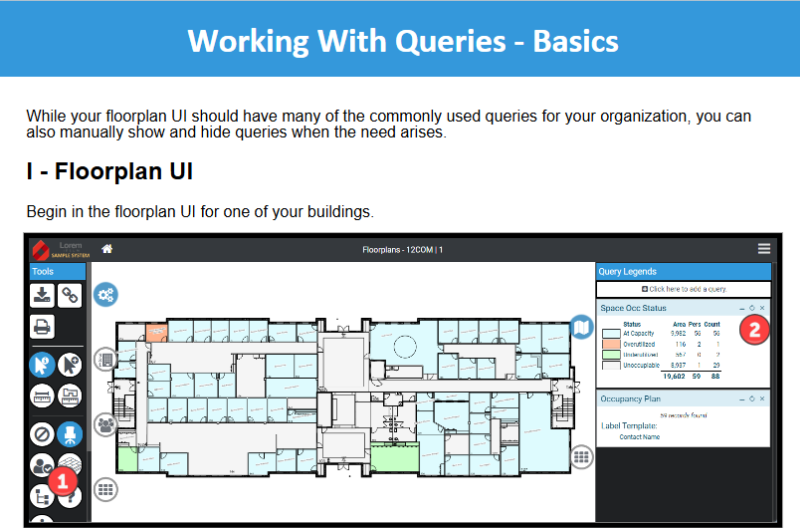800x529 pixels.
Task: Click the download tool icon
Action: (x=42, y=295)
